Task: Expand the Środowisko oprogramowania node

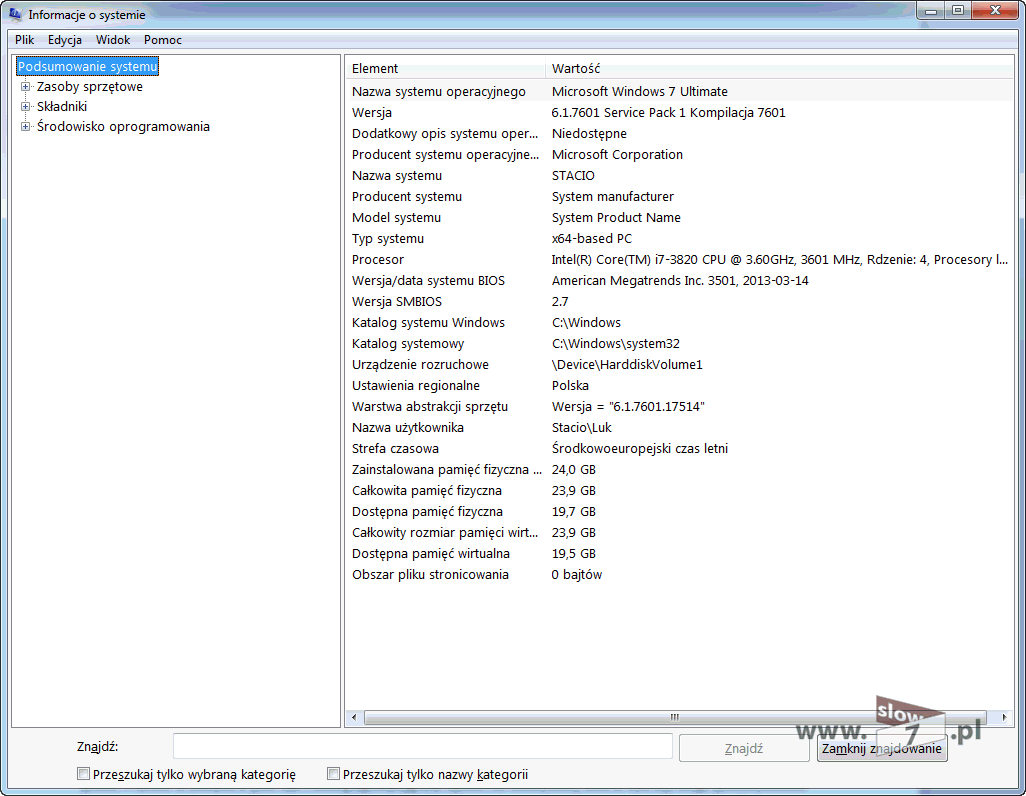Action: point(26,127)
